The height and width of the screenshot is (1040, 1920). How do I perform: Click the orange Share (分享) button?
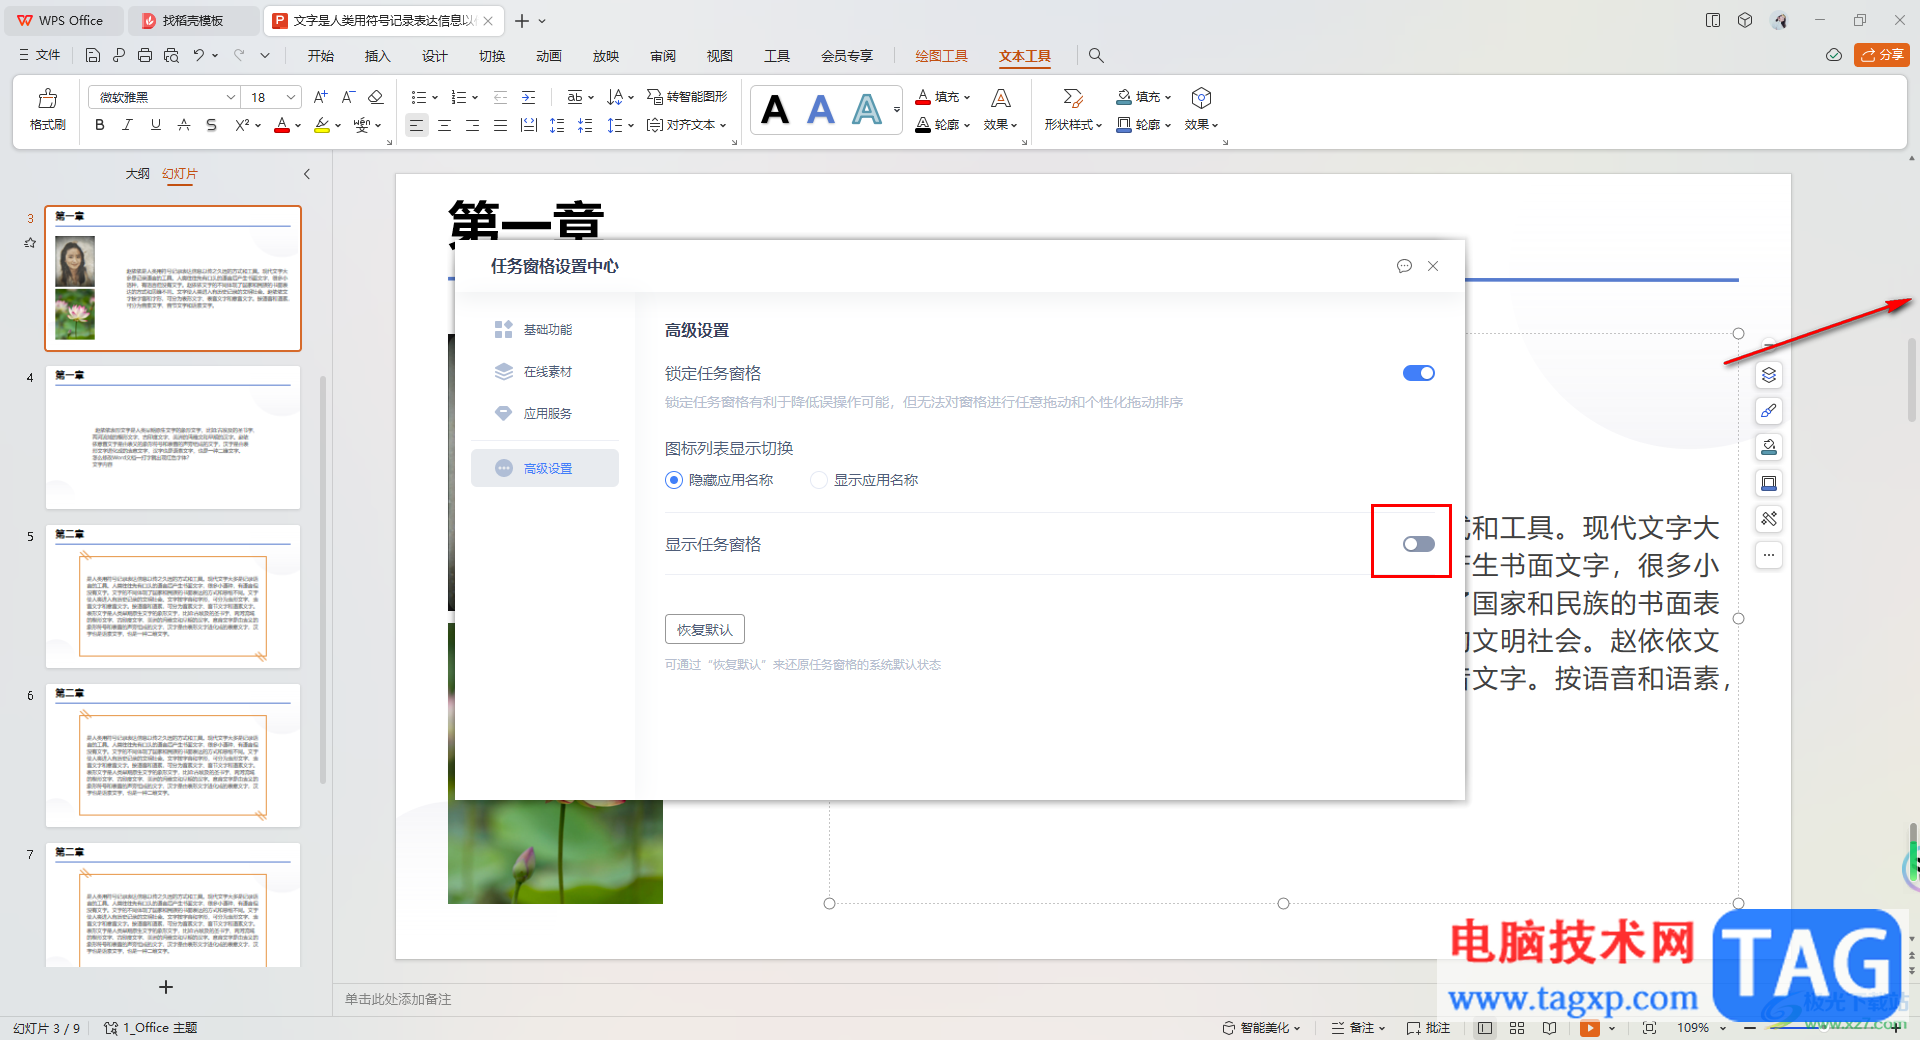coord(1881,55)
